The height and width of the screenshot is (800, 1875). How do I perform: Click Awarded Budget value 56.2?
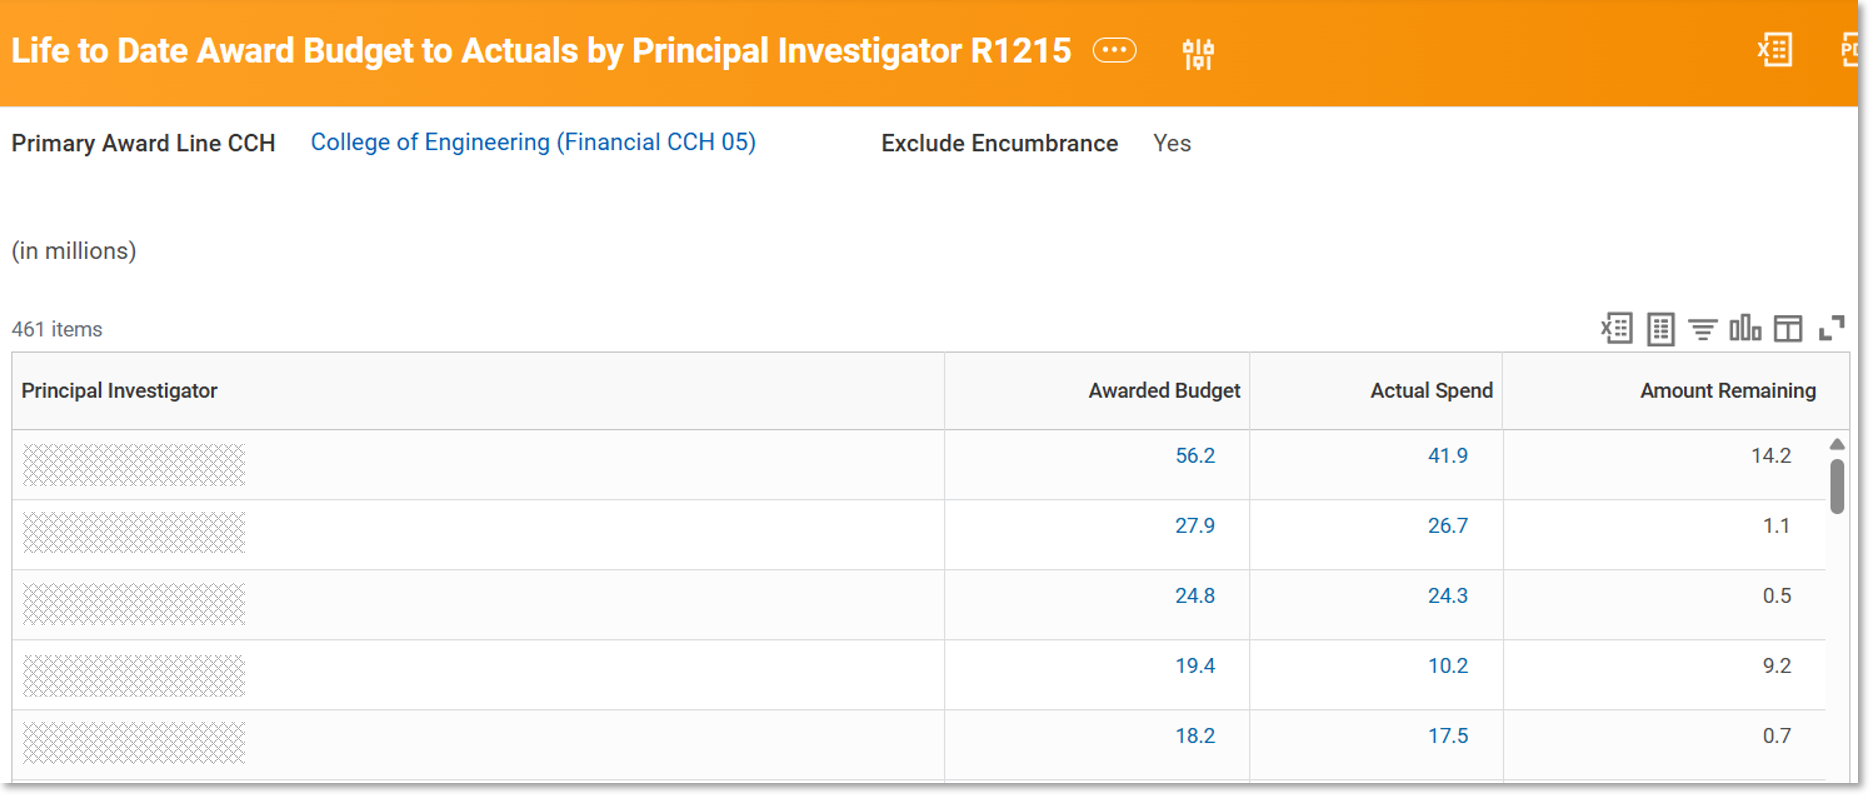[1195, 456]
